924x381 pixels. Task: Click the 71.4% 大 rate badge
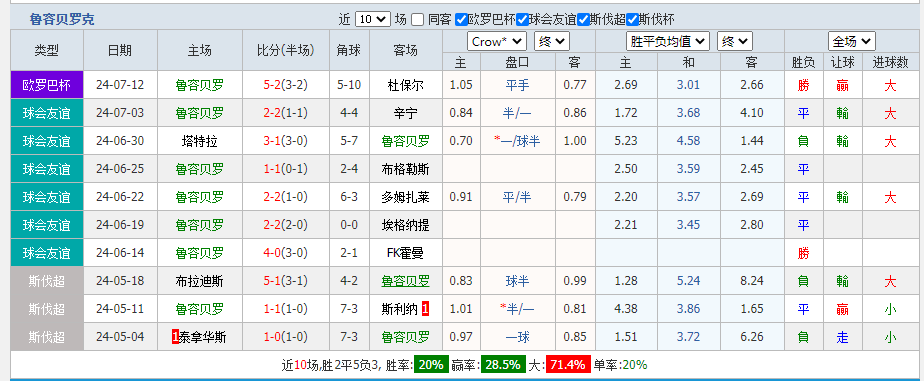coord(567,365)
